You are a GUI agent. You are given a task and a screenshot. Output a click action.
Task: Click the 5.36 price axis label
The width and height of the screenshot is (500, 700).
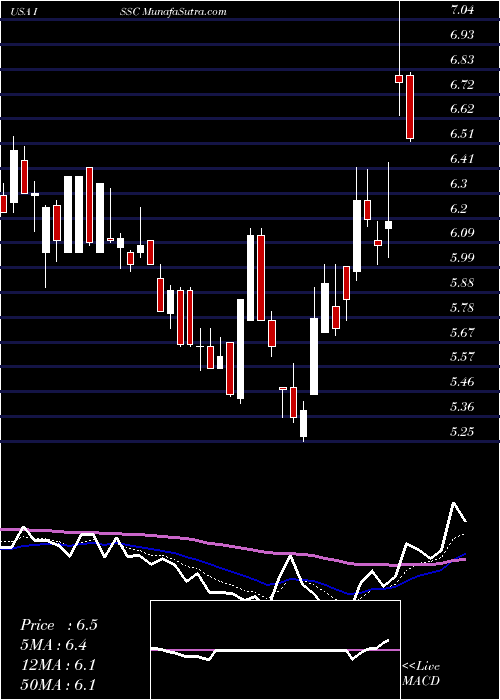(x=462, y=407)
